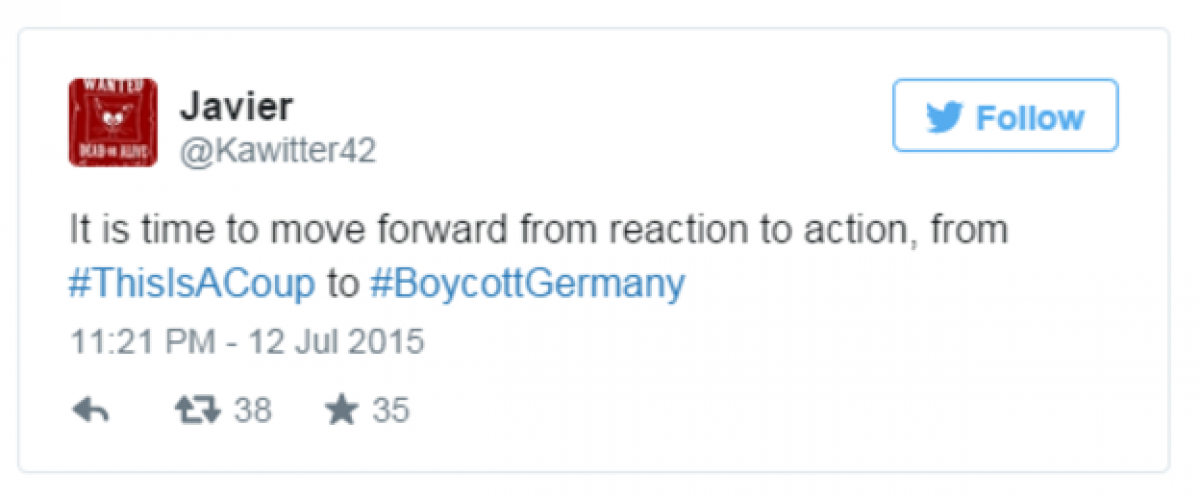Reply to tweet using arrow icon
The height and width of the screenshot is (498, 1200).
click(x=92, y=410)
